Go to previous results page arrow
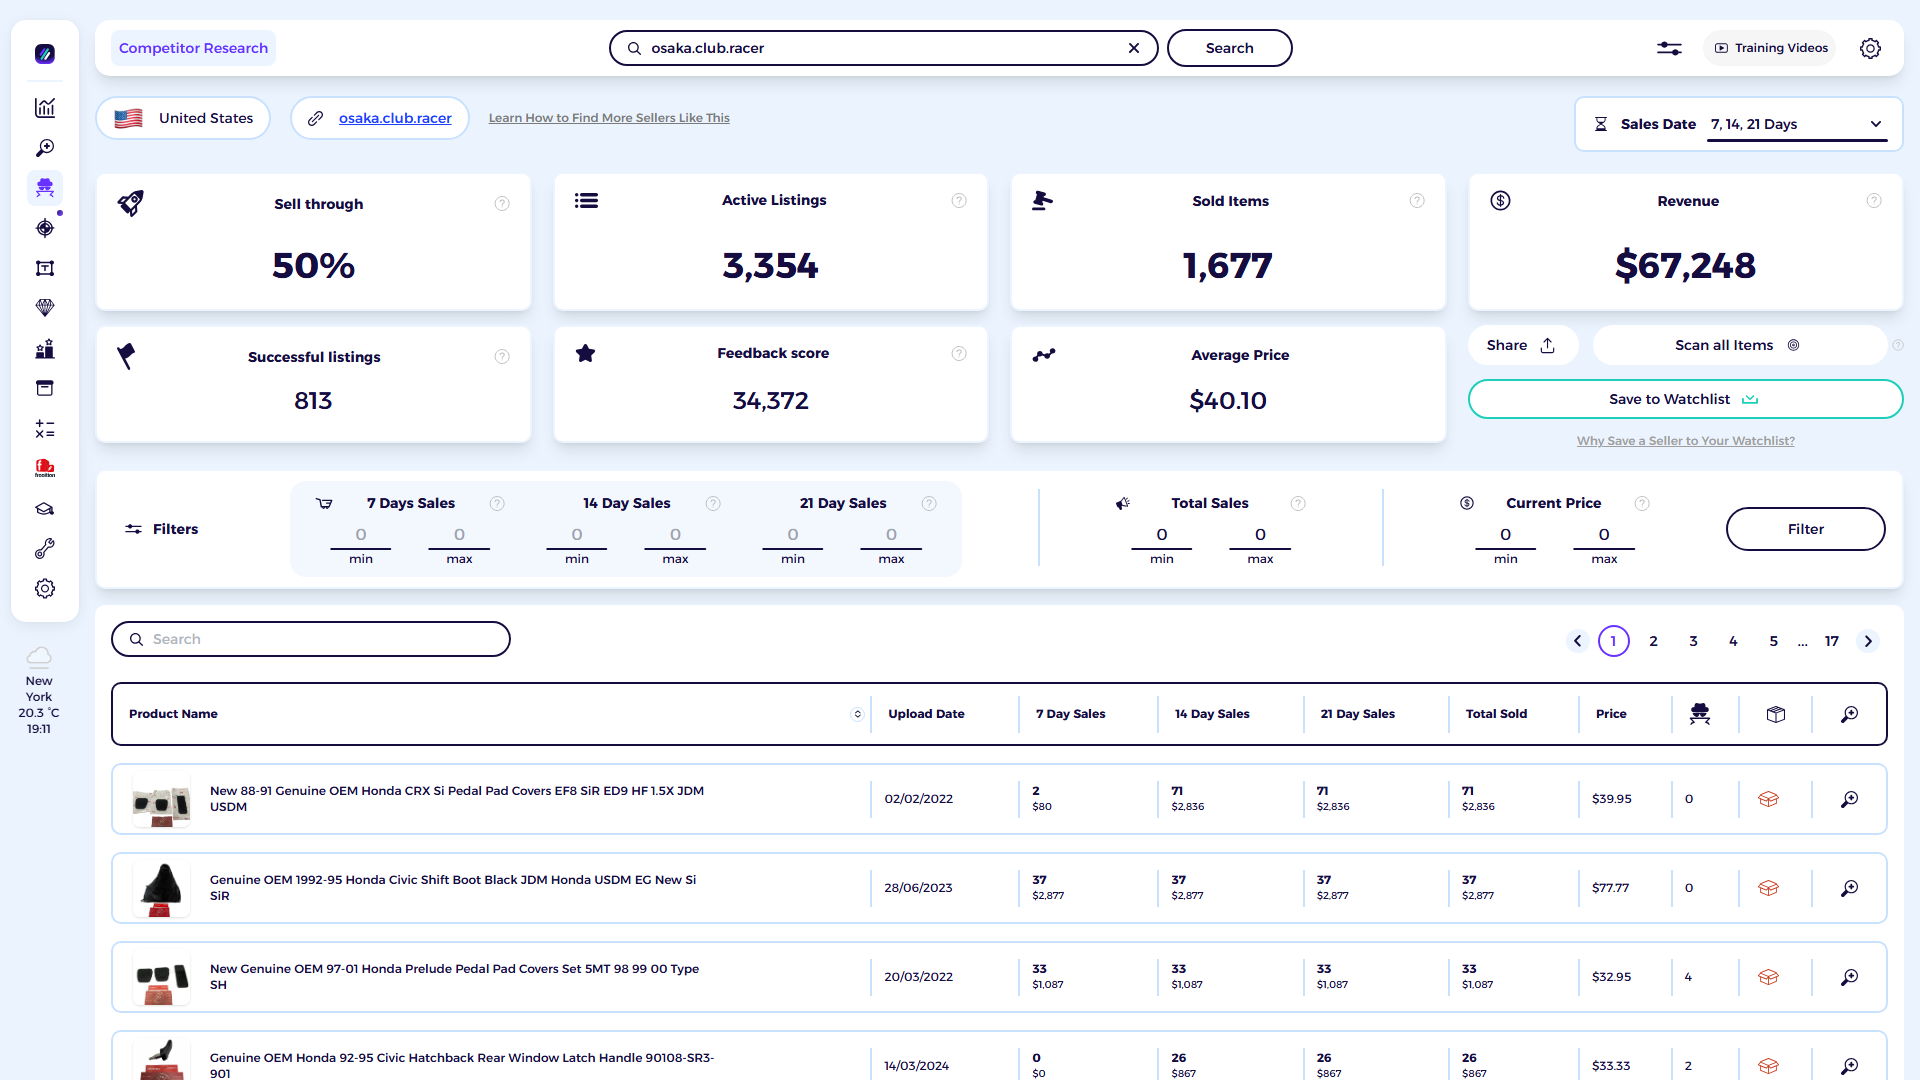Screen dimensions: 1920x1080 pyautogui.click(x=1578, y=641)
